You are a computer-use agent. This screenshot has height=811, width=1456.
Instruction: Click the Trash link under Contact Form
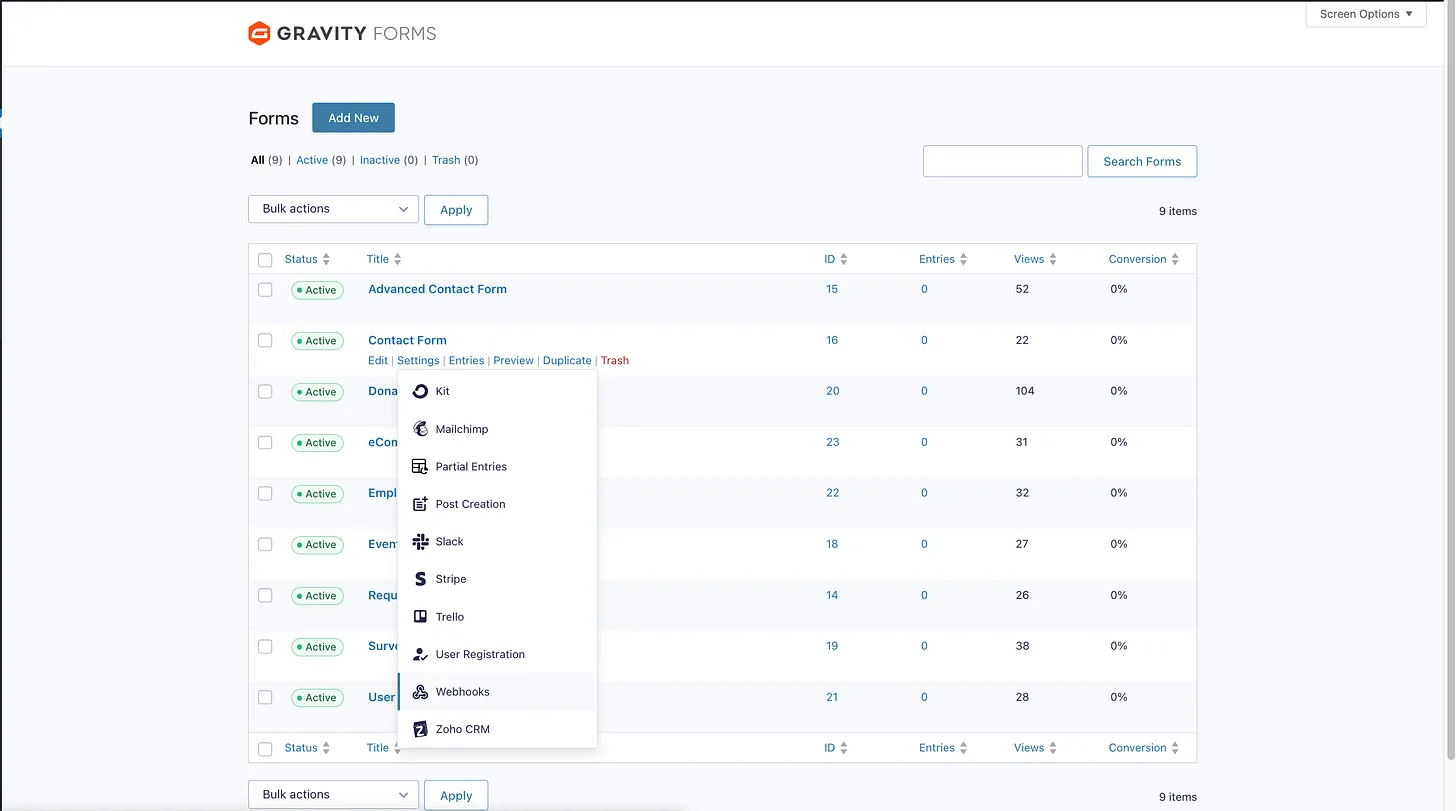tap(615, 361)
